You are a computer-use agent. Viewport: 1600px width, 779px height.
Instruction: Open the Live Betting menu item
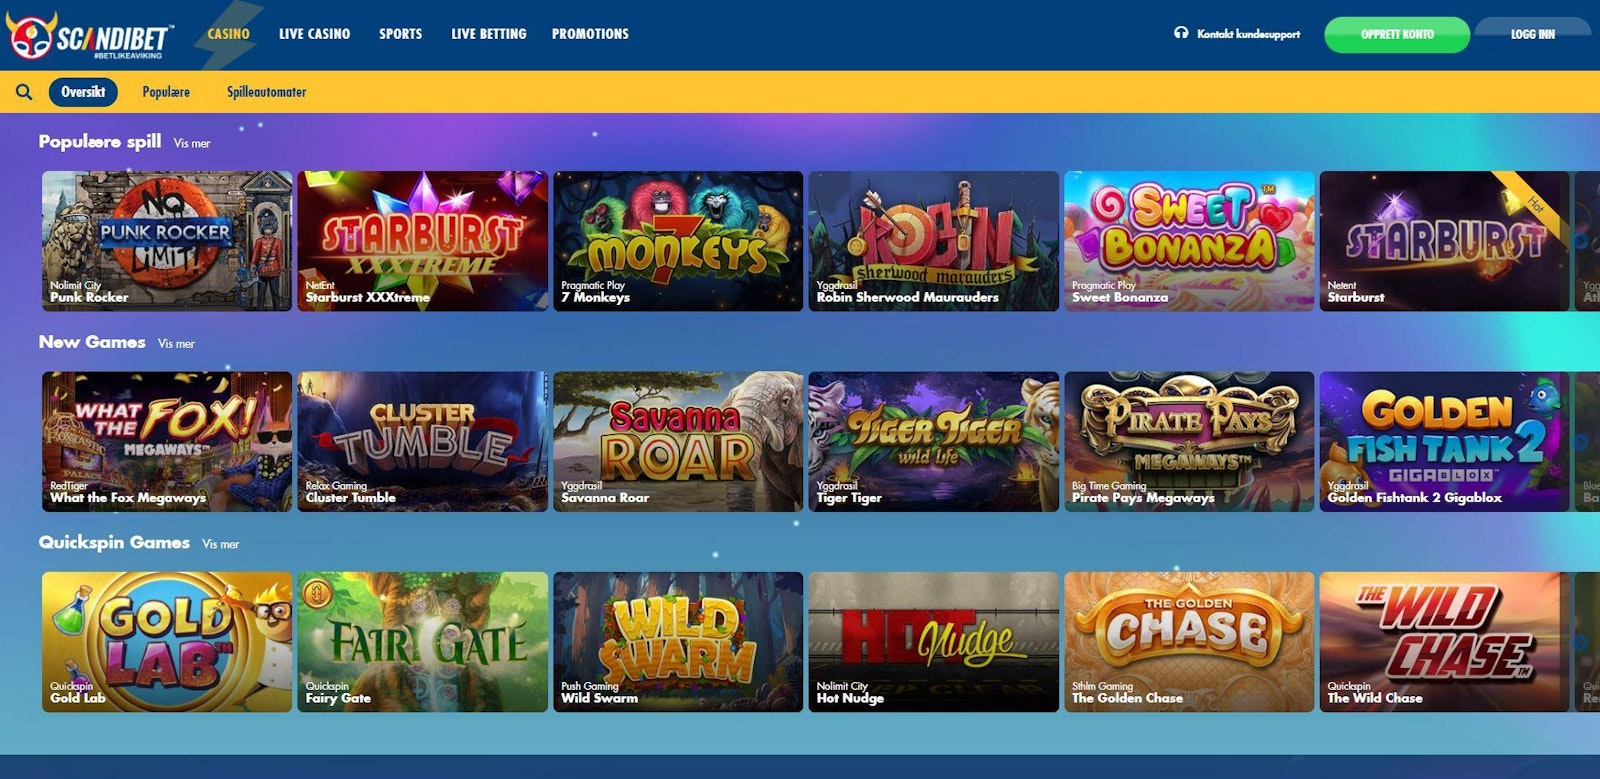coord(488,34)
